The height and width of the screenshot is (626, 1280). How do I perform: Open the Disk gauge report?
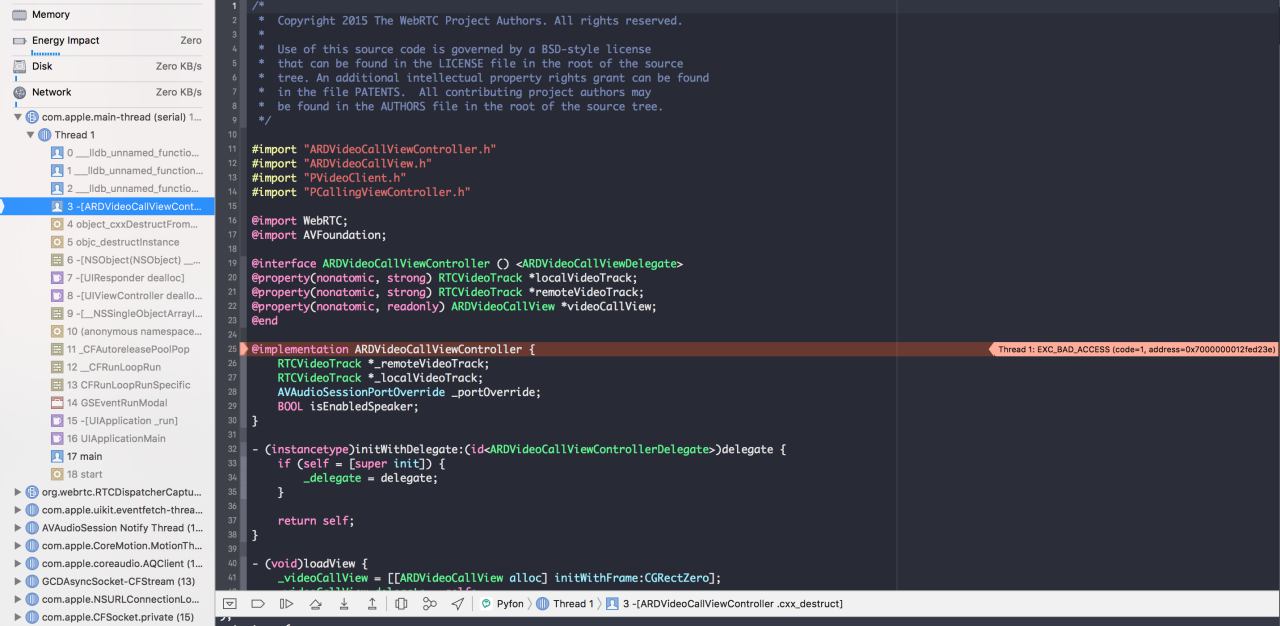pyautogui.click(x=107, y=66)
